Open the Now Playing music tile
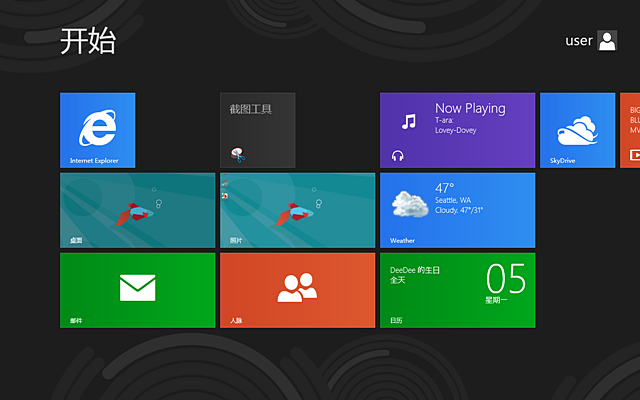Viewport: 640px width, 400px height. point(458,130)
